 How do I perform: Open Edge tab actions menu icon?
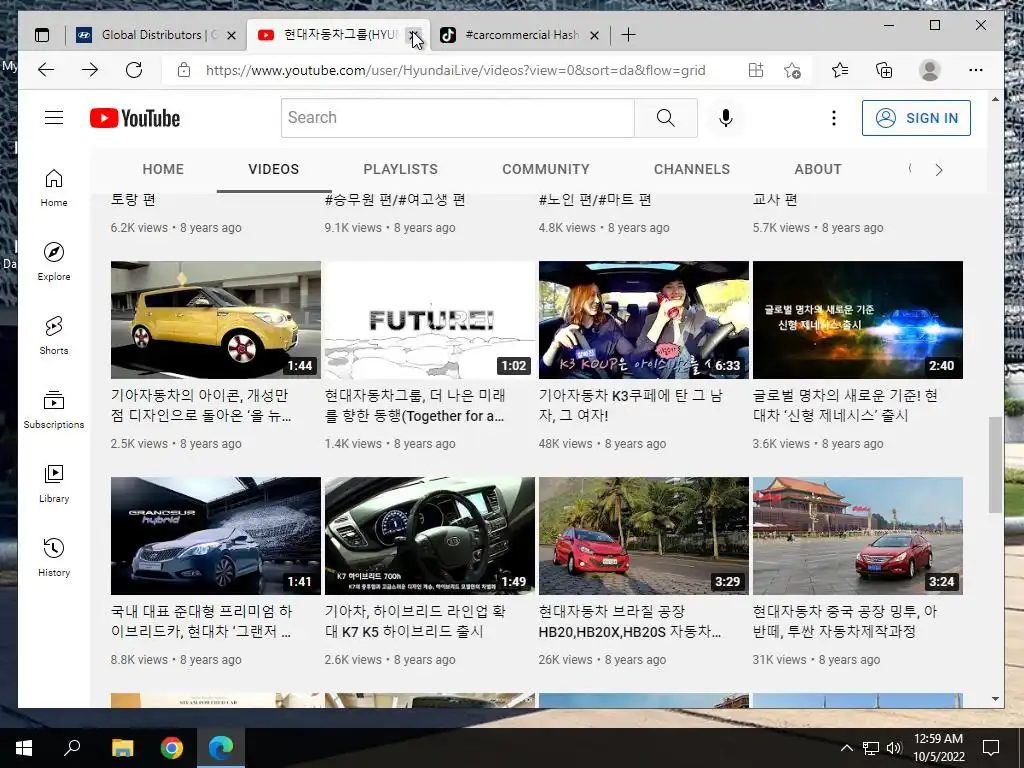tap(42, 35)
